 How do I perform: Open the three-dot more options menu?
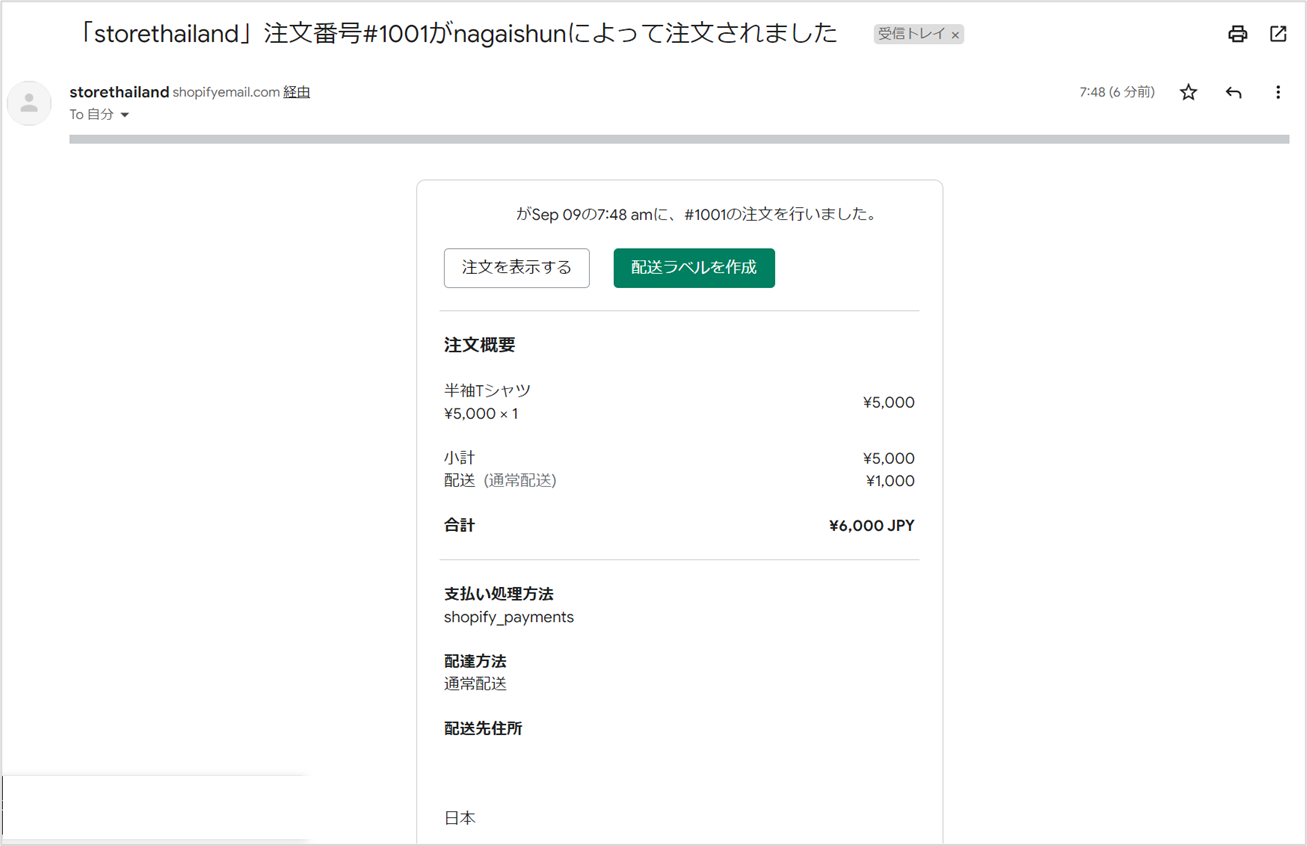click(1278, 92)
